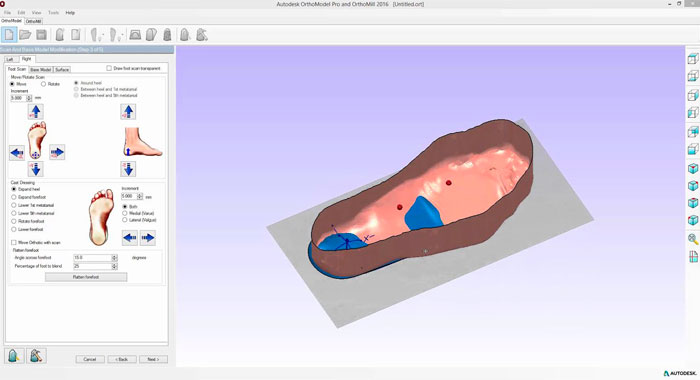Move the foot scan right with the blue arrow
700x380 pixels.
[x=57, y=152]
